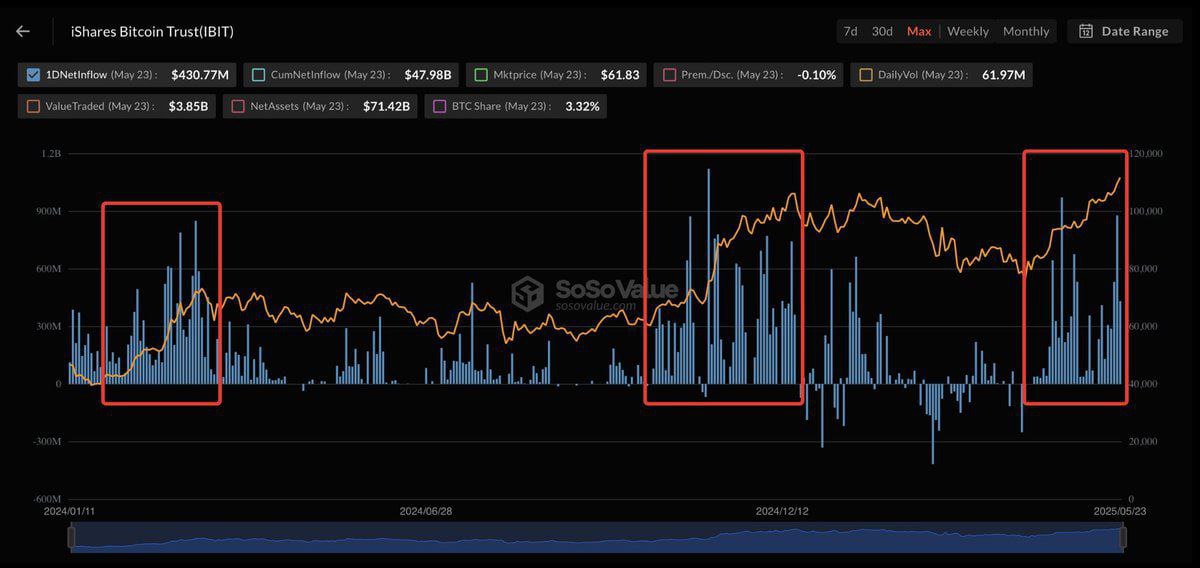The width and height of the screenshot is (1200, 568).
Task: Click the 2024/06/28 x-axis date label
Action: click(x=426, y=511)
